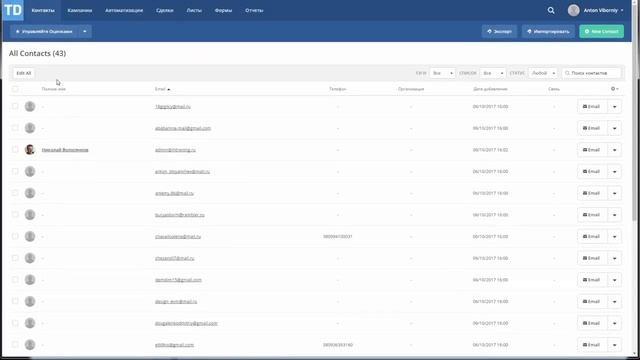The width and height of the screenshot is (640, 360).
Task: Expand action arrow in row with phone 380994100031
Action: [x=614, y=236]
